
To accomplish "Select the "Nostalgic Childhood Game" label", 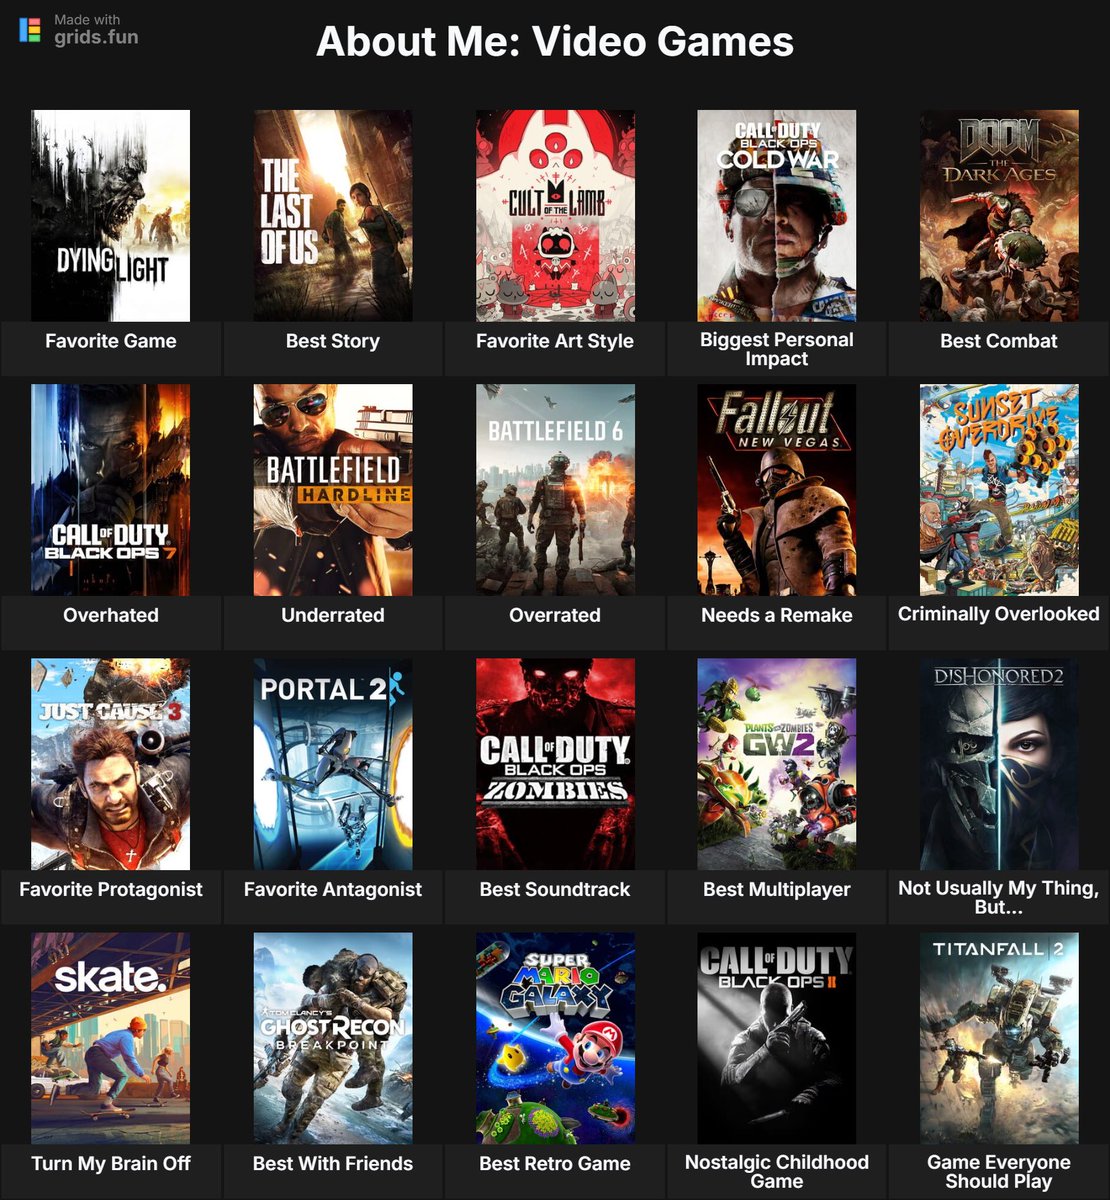I will pyautogui.click(x=777, y=1171).
